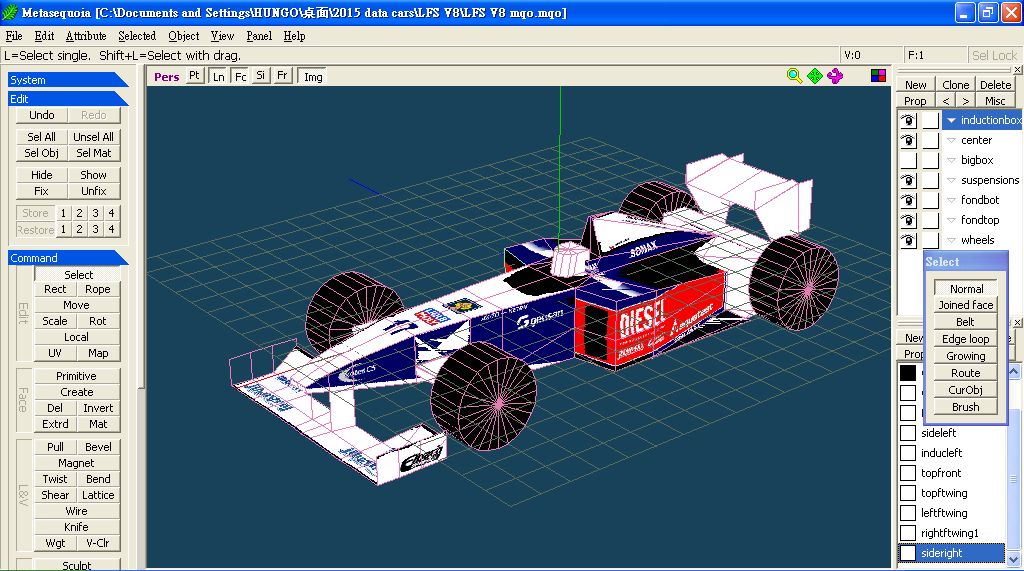Select previous object with the < button
This screenshot has width=1024, height=571.
[946, 101]
